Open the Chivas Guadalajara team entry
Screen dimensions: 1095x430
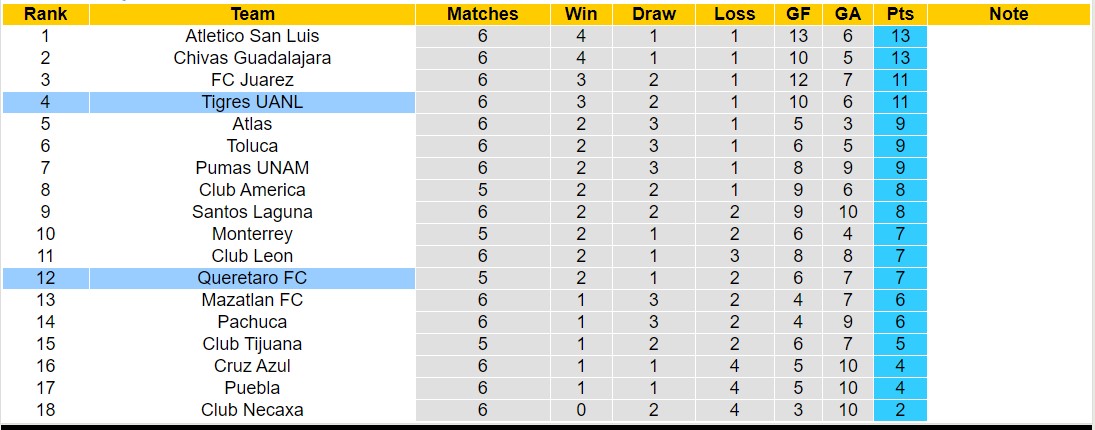[252, 58]
